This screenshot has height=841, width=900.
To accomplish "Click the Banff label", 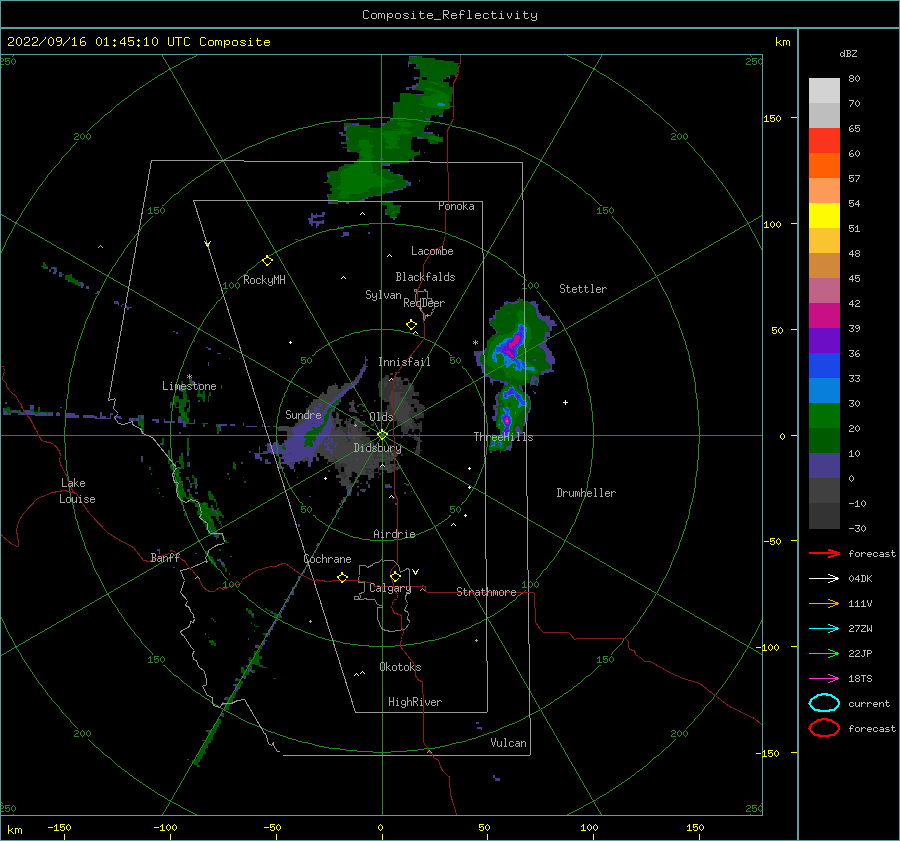I will [165, 557].
